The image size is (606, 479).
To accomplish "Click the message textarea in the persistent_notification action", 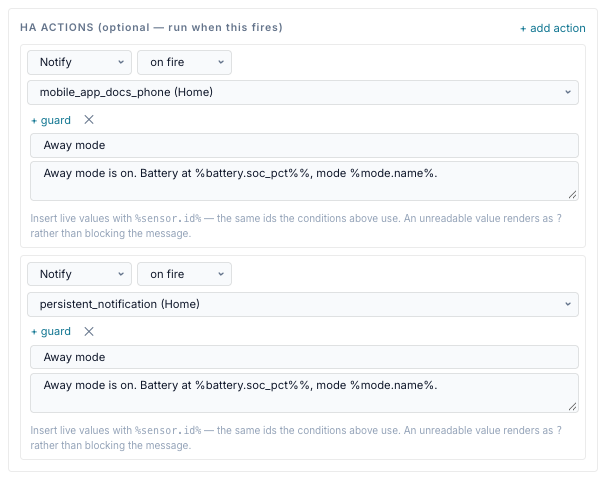I will [x=304, y=393].
